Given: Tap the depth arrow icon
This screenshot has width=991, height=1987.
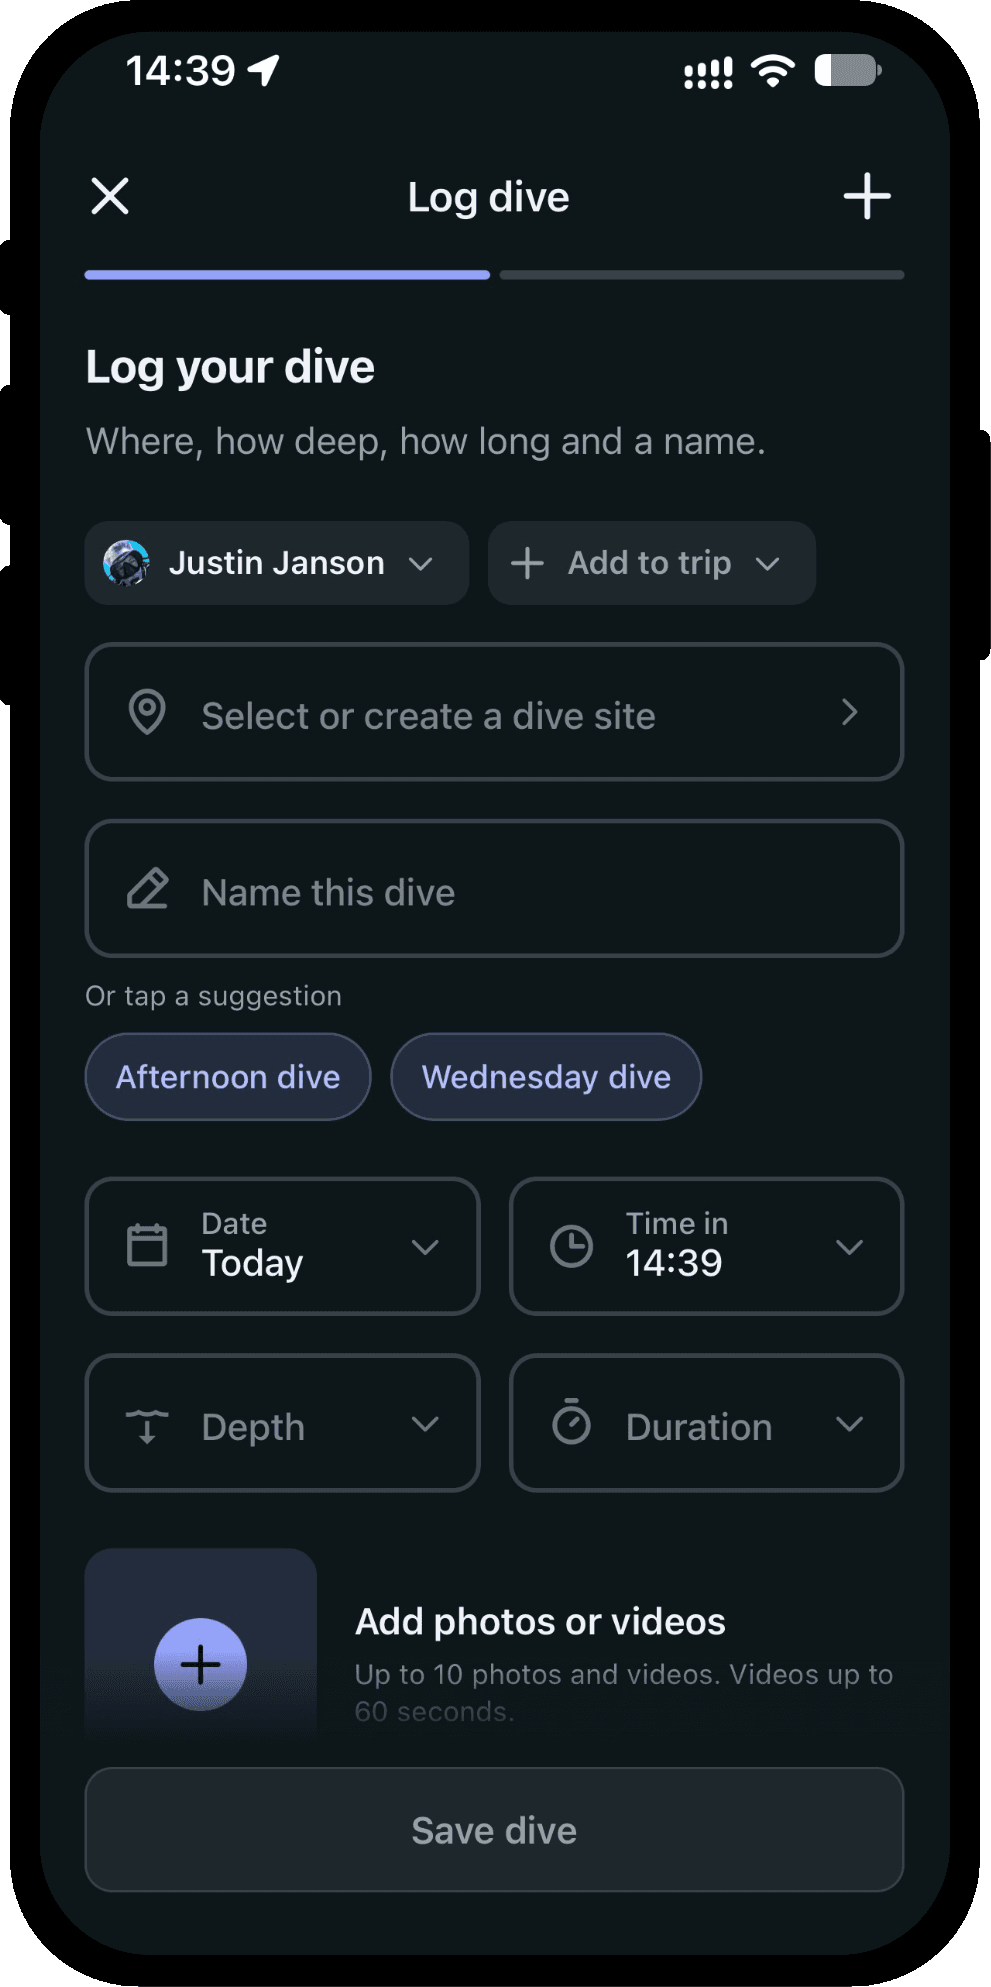Looking at the screenshot, I should [x=147, y=1425].
